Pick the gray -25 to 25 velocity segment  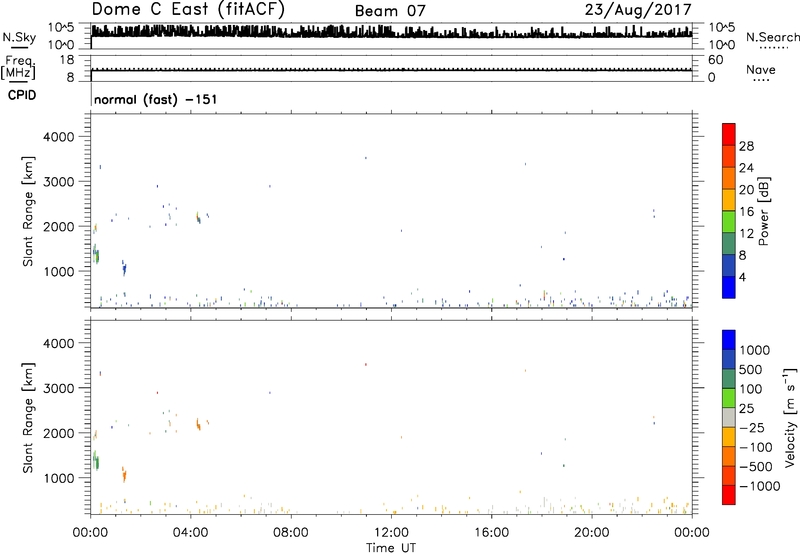(x=729, y=417)
